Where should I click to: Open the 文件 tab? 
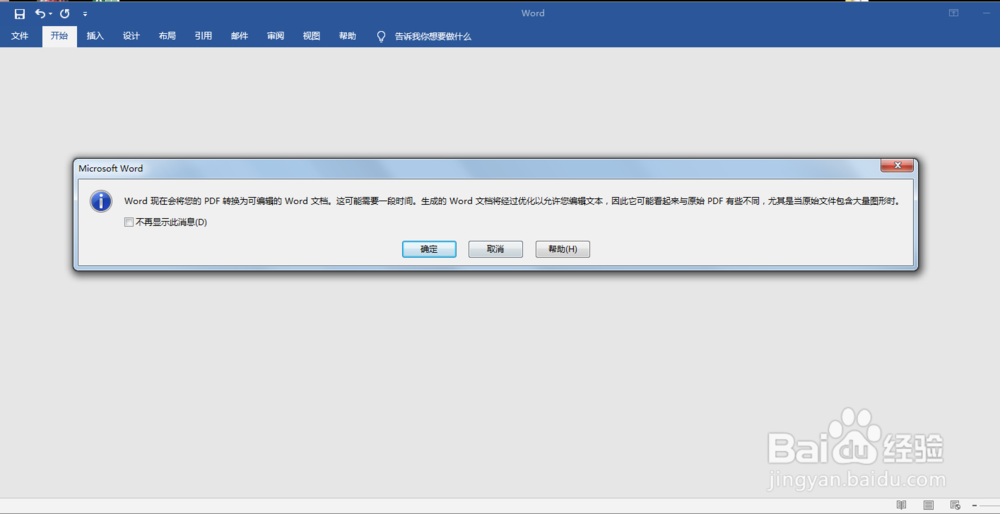pos(20,36)
